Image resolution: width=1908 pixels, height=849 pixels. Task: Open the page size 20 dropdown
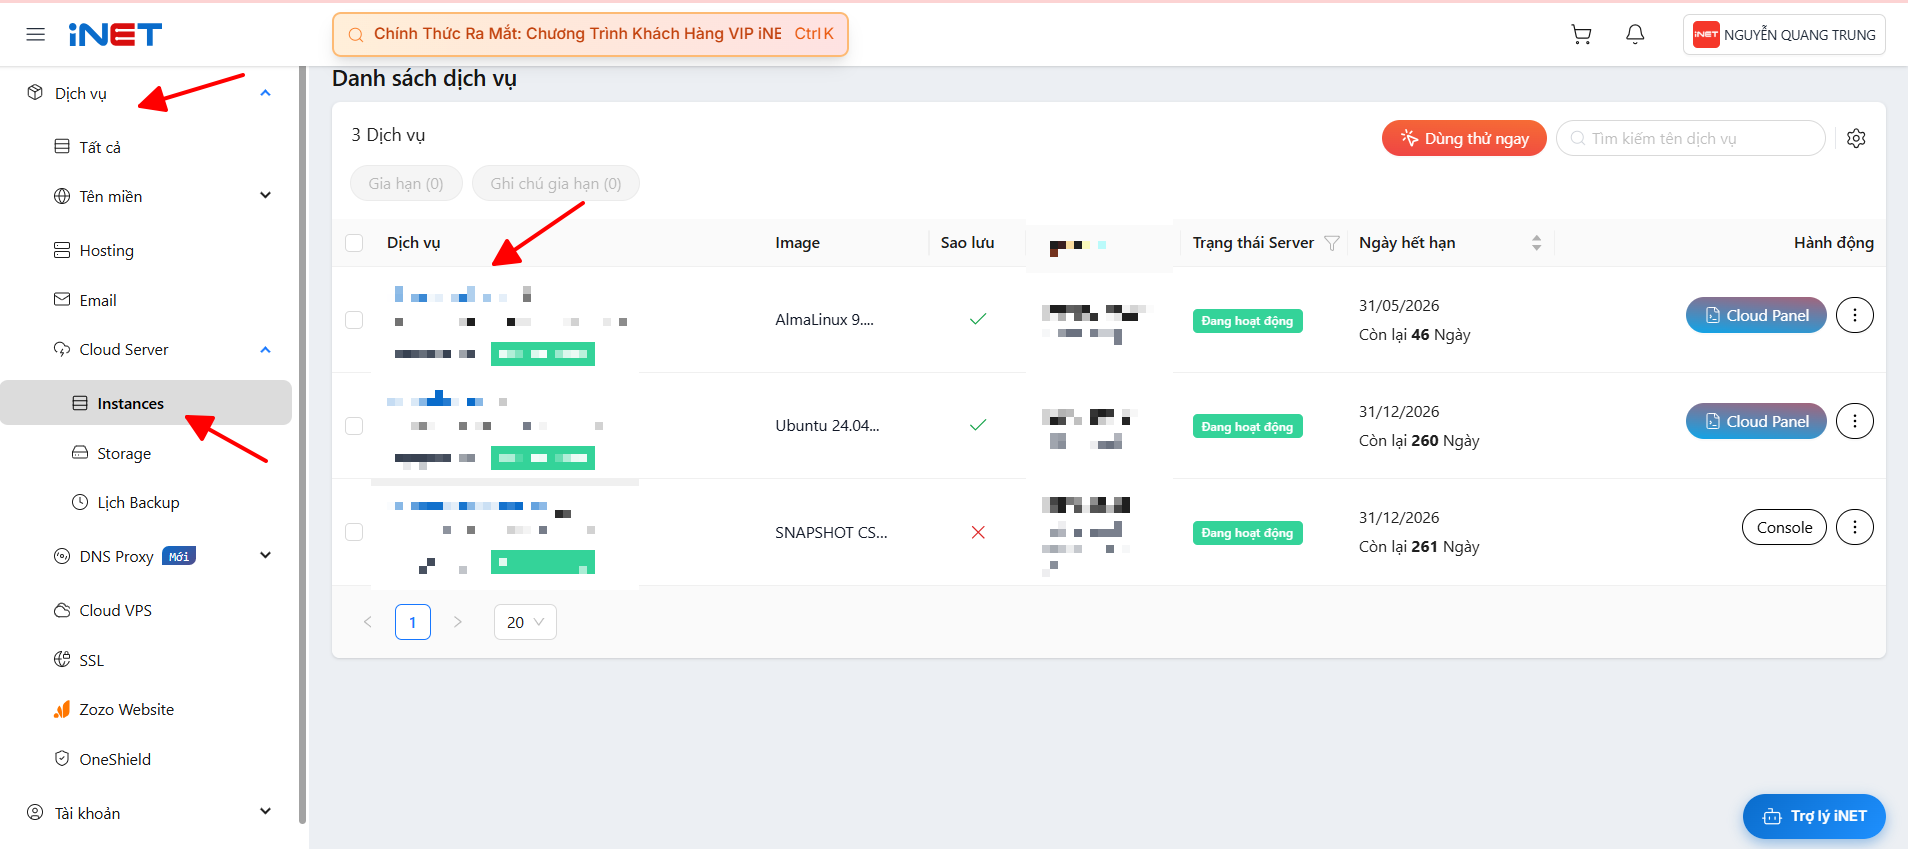(525, 622)
